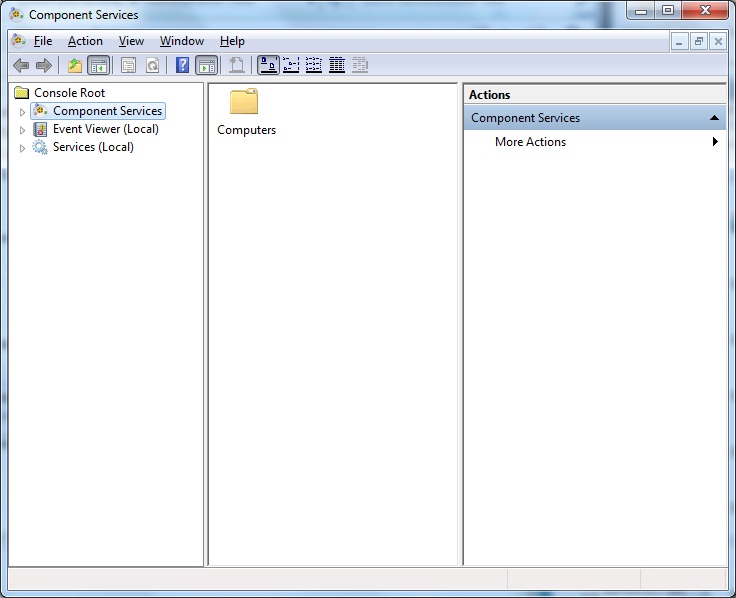Screen dimensions: 736x598
Task: Click the Forward arrow toolbar button
Action: coord(44,65)
